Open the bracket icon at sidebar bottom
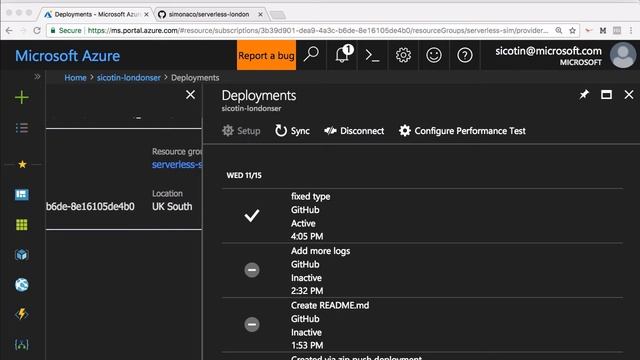This screenshot has height=360, width=640. 22,344
